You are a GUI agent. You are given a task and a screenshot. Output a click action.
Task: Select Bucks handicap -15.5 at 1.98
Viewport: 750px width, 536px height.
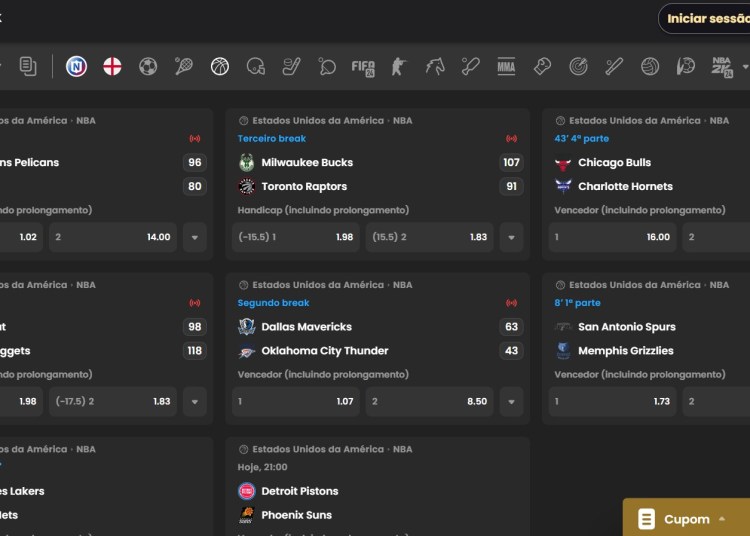click(x=295, y=237)
